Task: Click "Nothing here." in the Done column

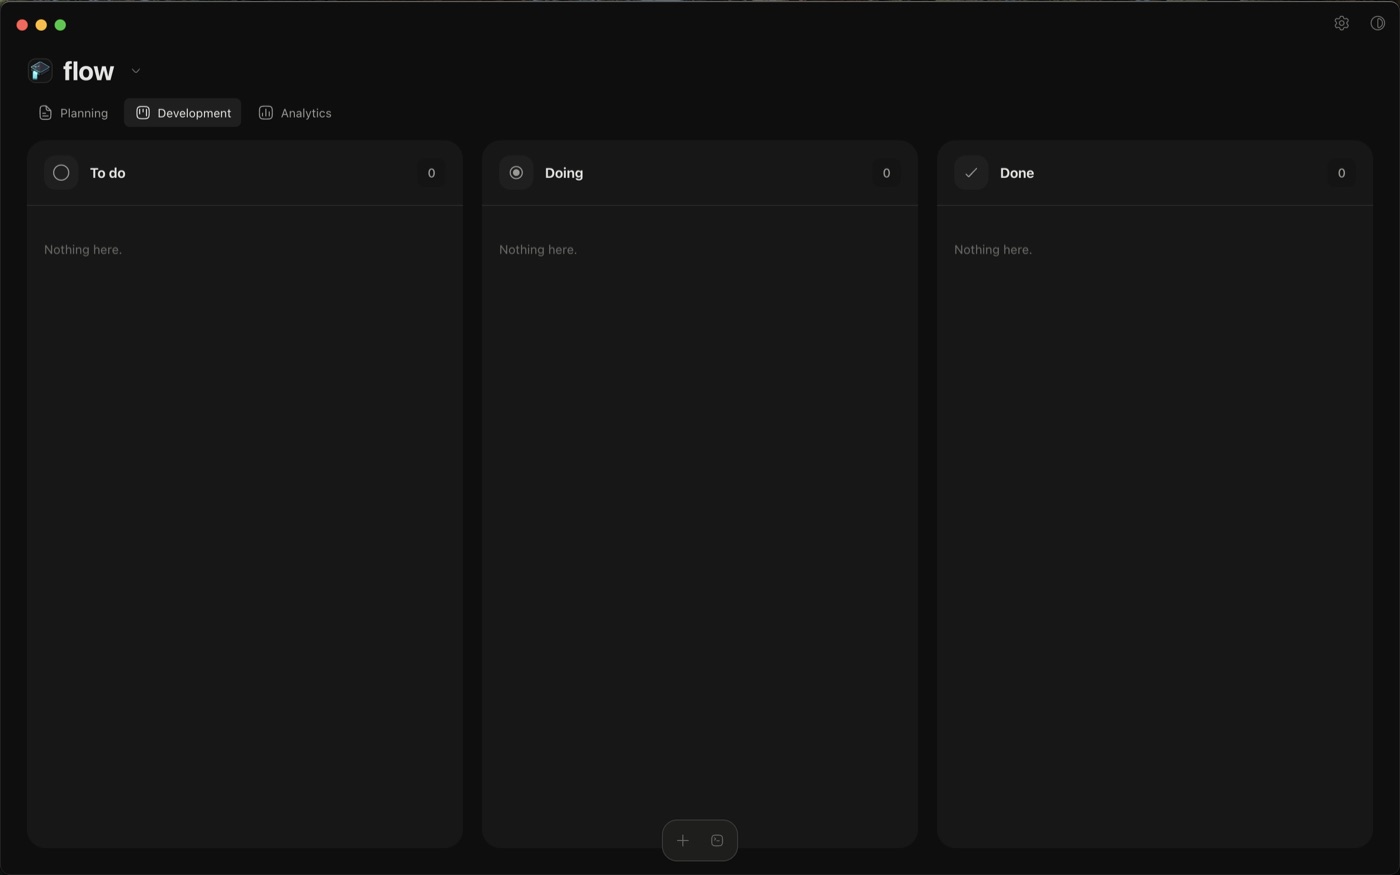Action: coord(993,250)
